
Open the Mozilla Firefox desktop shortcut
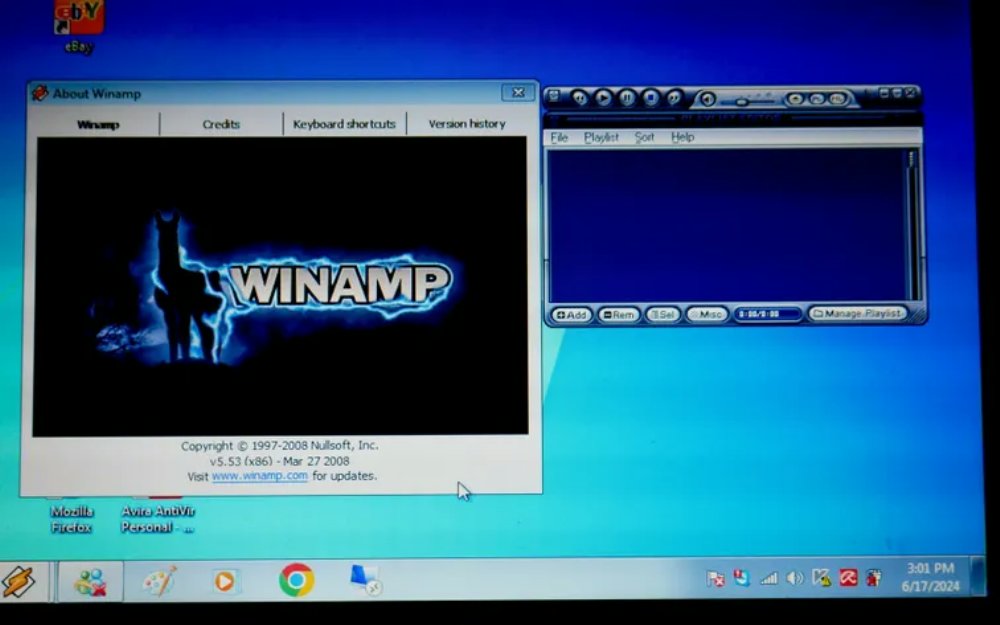click(x=71, y=515)
